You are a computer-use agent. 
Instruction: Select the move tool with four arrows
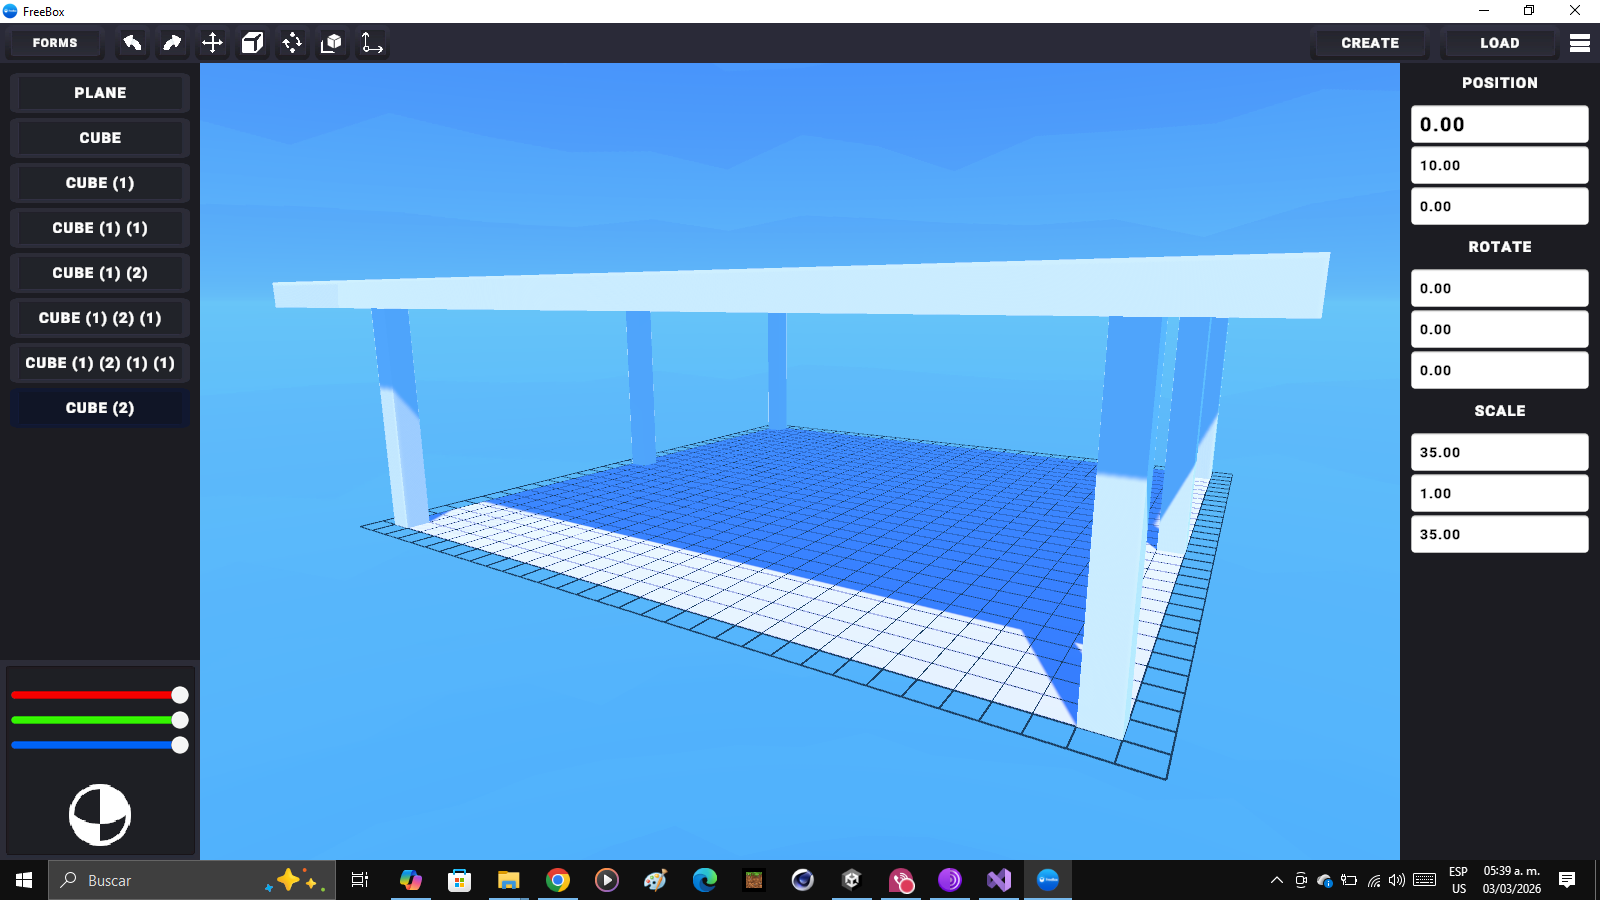pos(212,43)
